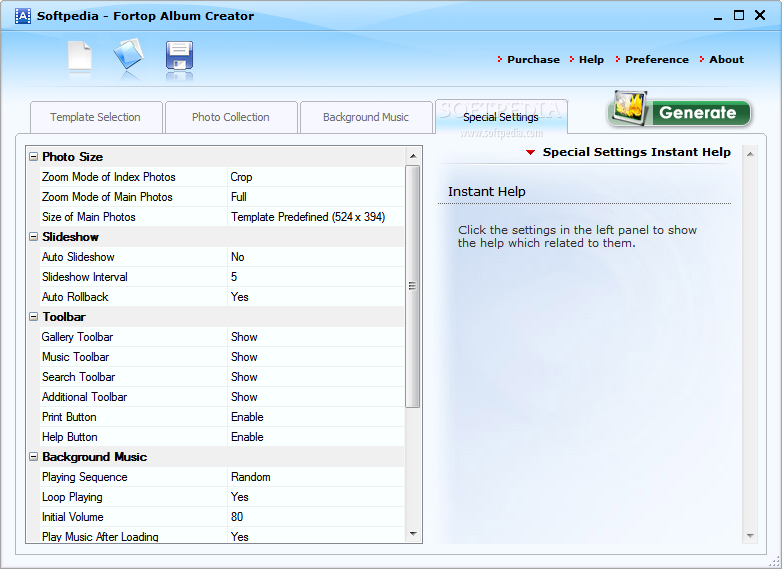Click the New blank document icon
The height and width of the screenshot is (569, 782).
[80, 56]
